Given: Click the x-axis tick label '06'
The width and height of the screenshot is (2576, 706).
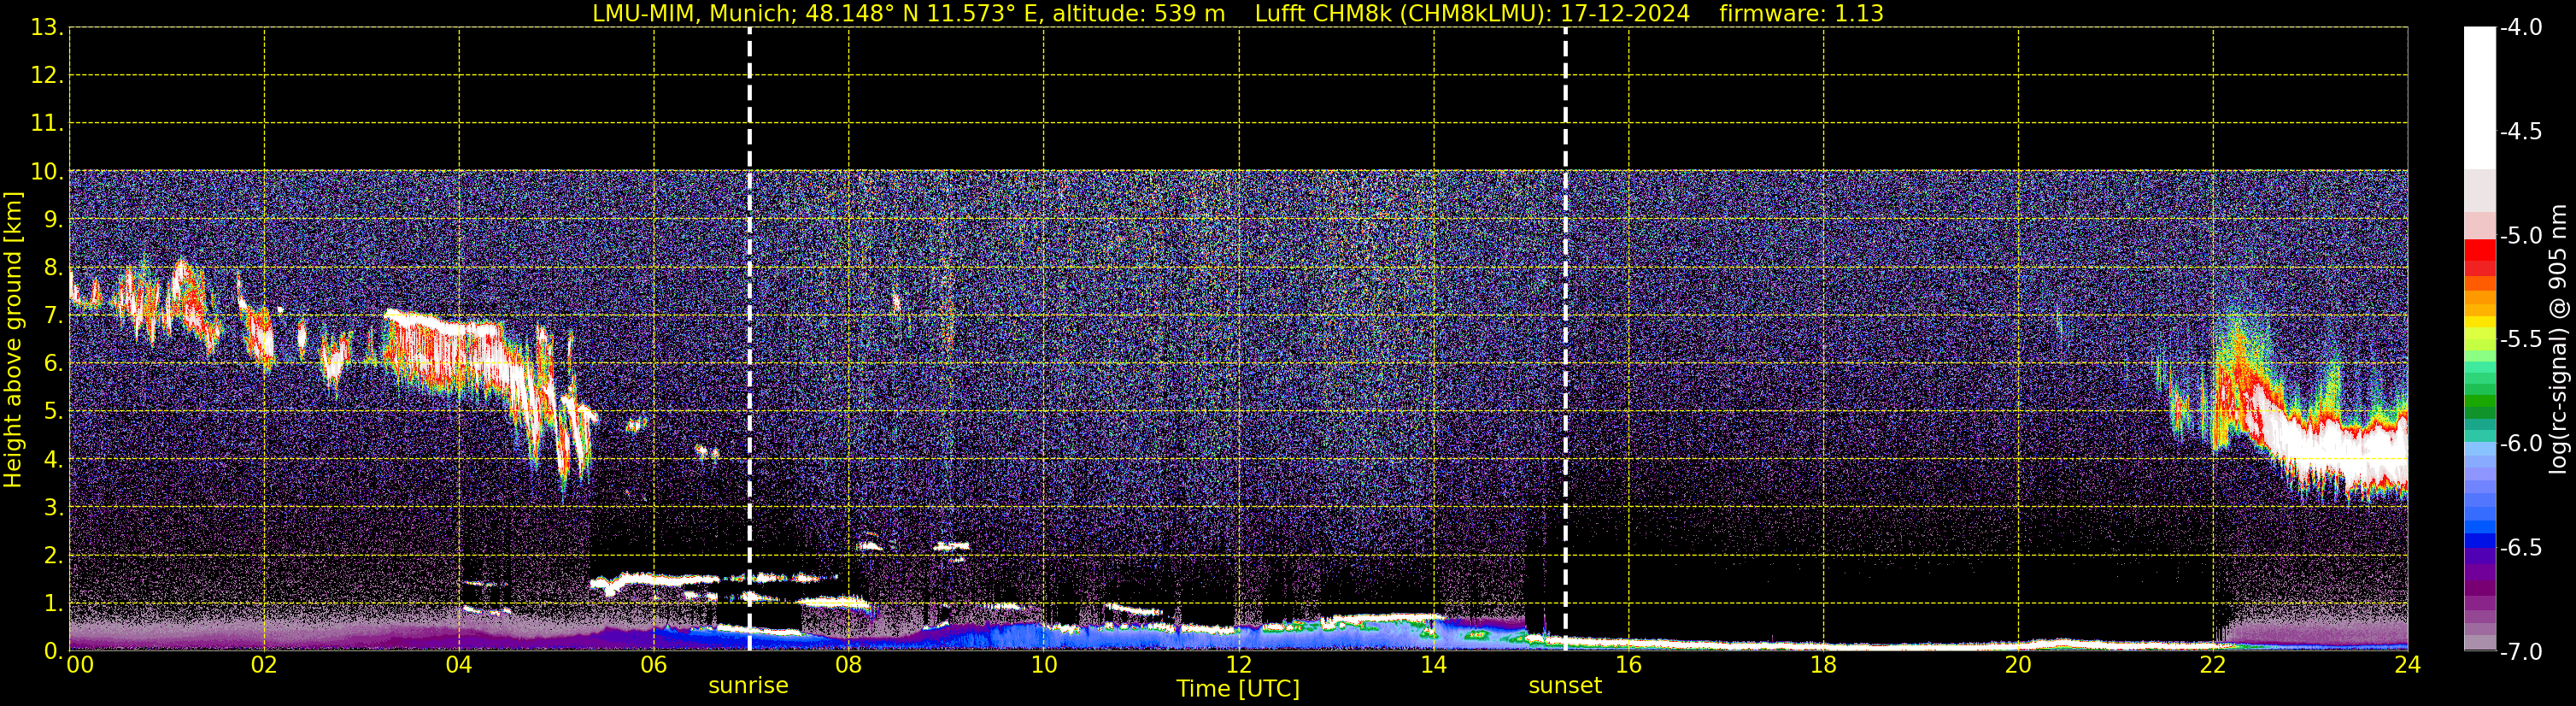Looking at the screenshot, I should [x=654, y=666].
